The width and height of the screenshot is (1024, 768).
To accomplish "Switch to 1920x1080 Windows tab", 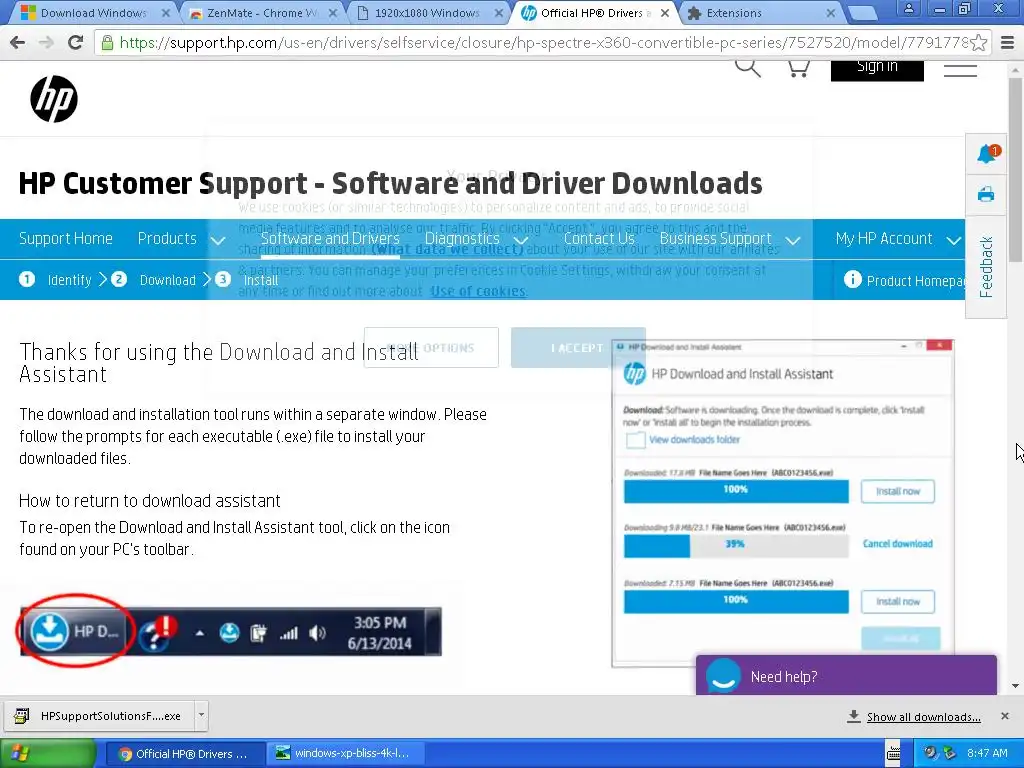I will pos(426,13).
